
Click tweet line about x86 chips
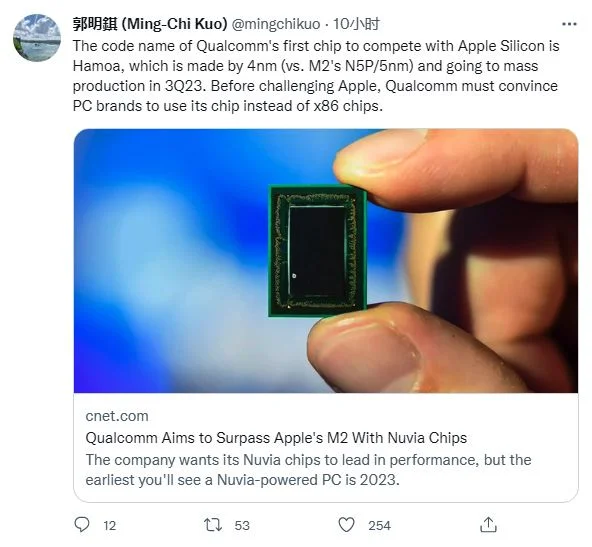[x=228, y=106]
